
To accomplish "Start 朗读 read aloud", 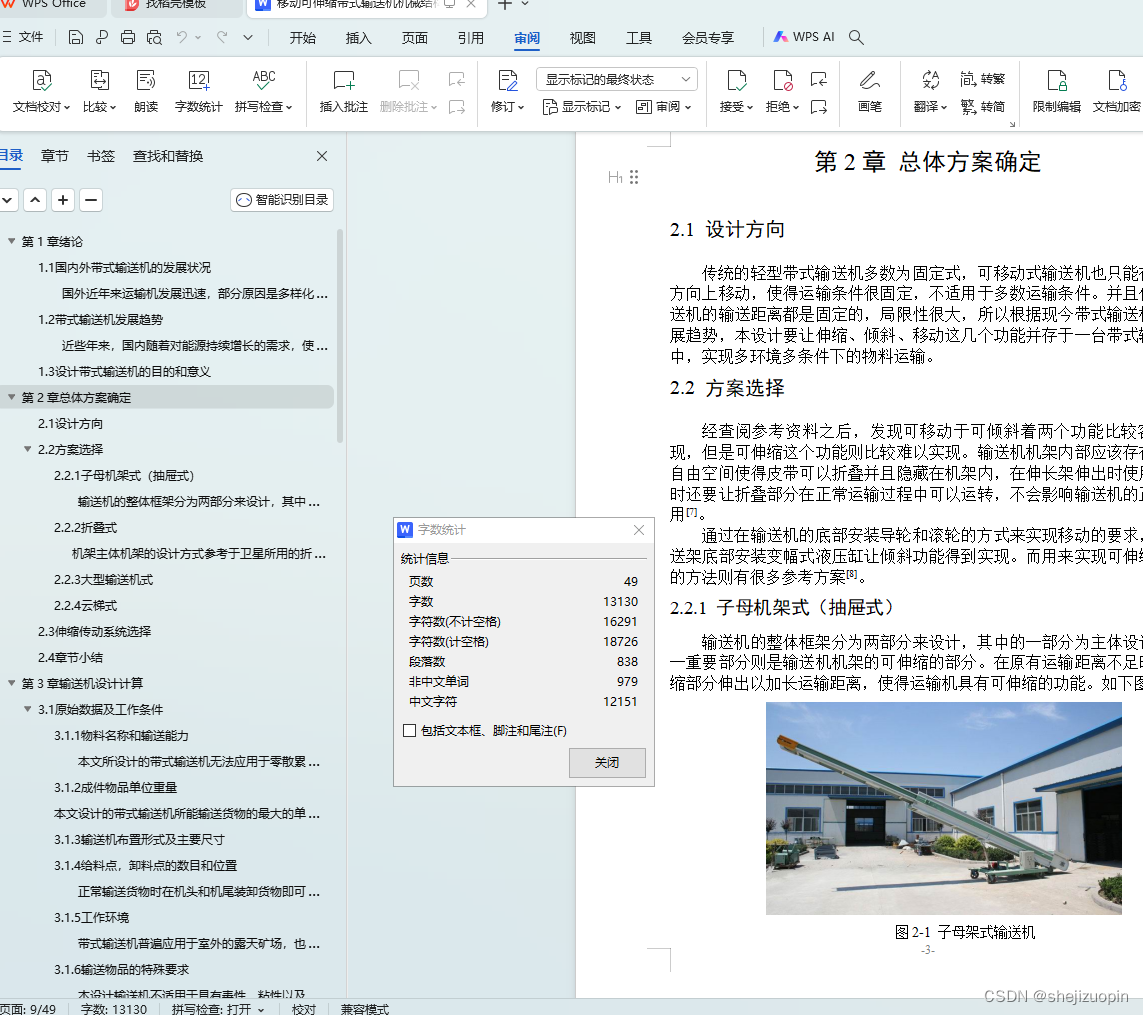I will tap(146, 90).
